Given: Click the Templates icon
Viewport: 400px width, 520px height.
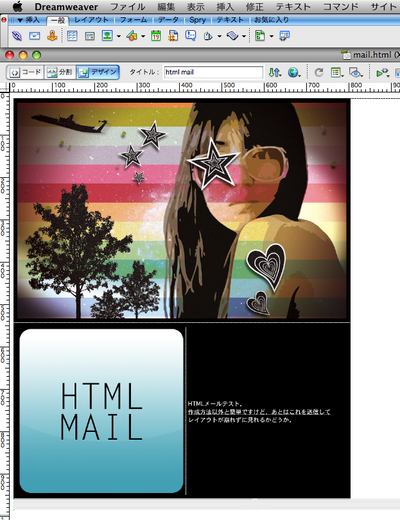Looking at the screenshot, I should (260, 36).
